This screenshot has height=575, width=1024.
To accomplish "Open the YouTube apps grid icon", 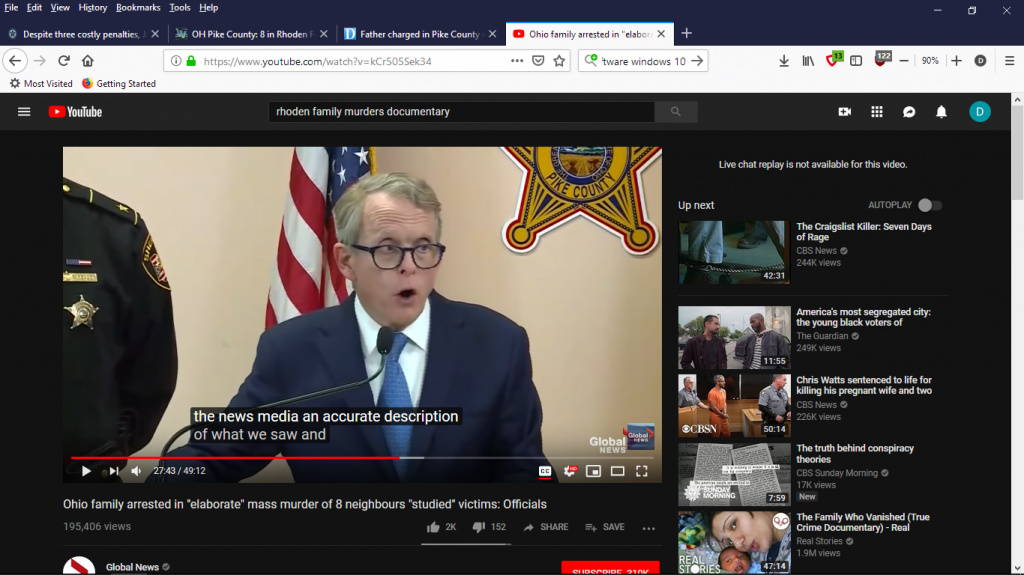I will (x=877, y=112).
